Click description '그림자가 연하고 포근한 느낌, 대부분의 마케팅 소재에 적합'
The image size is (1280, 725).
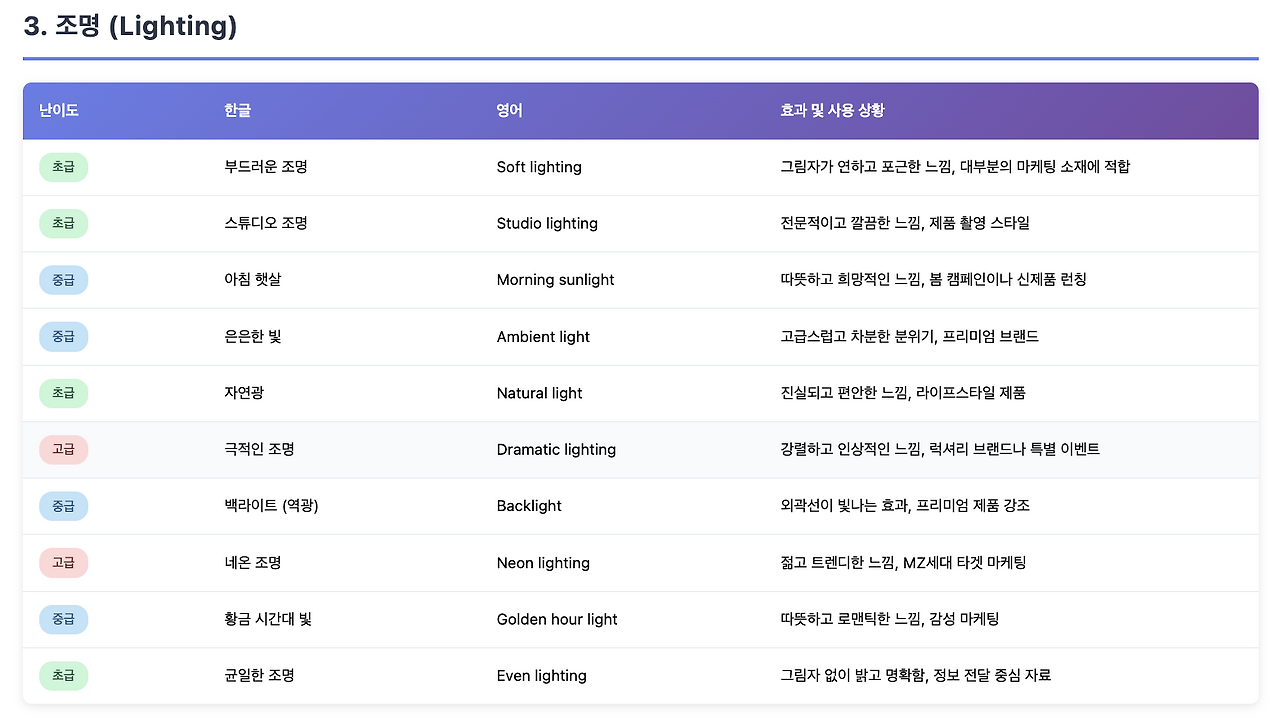click(955, 167)
